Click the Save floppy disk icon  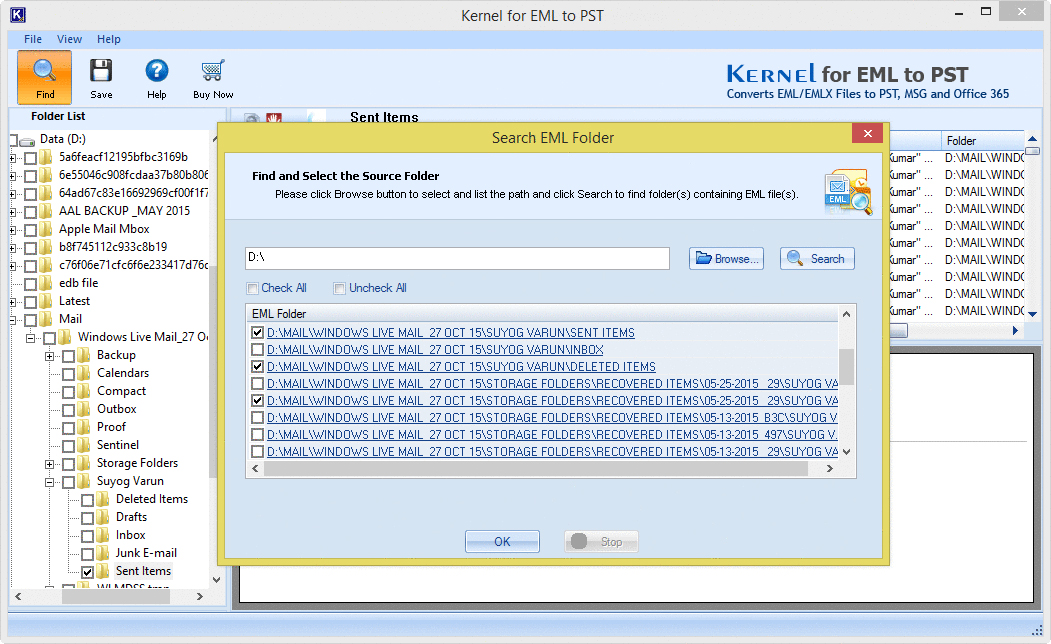click(x=101, y=70)
